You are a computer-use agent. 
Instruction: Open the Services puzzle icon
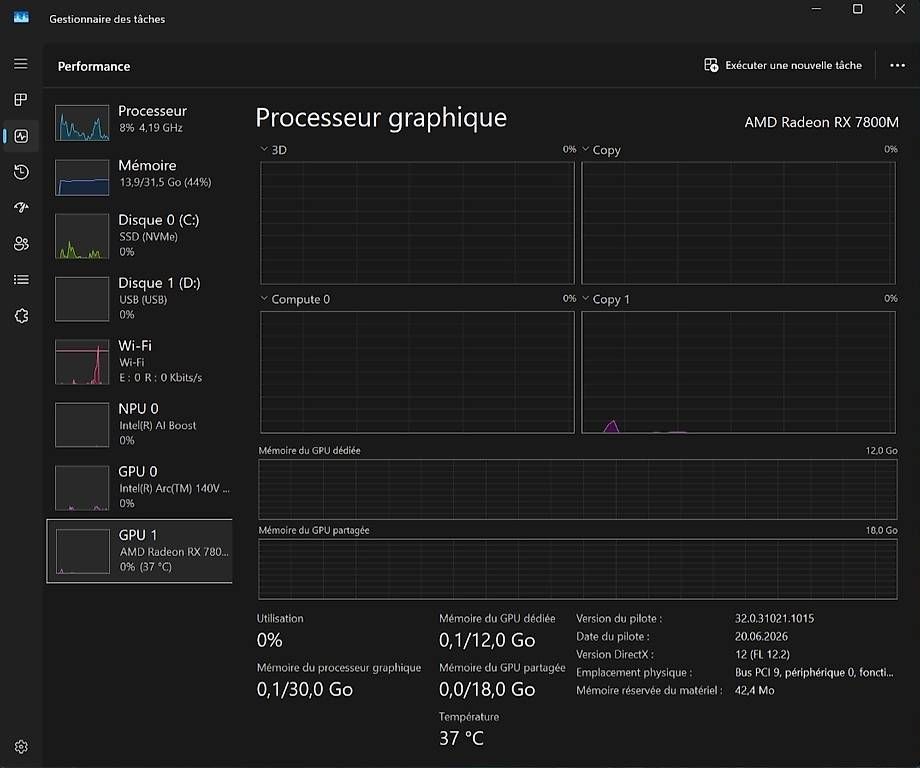(21, 316)
